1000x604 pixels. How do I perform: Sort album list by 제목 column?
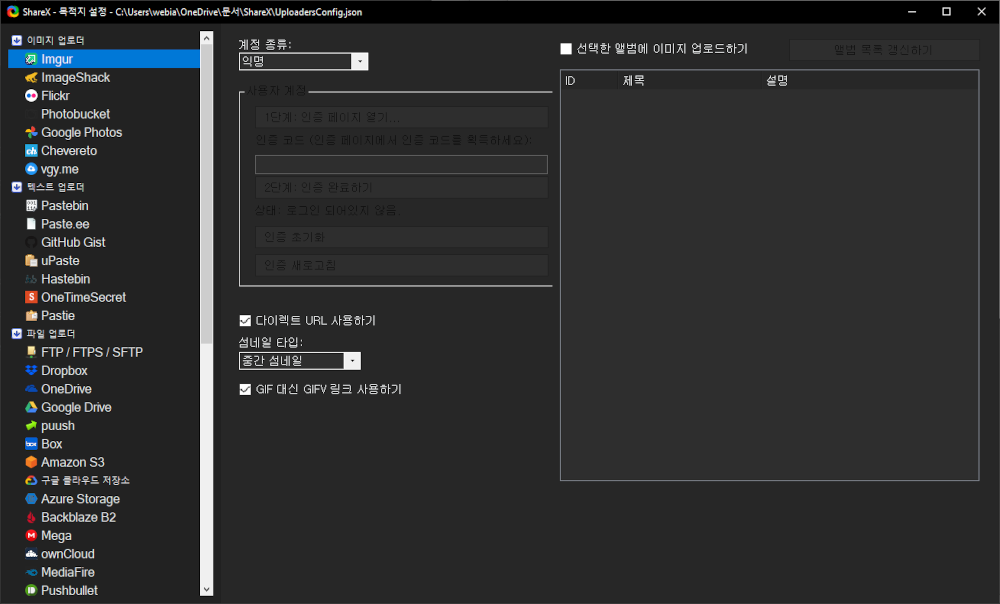point(689,81)
